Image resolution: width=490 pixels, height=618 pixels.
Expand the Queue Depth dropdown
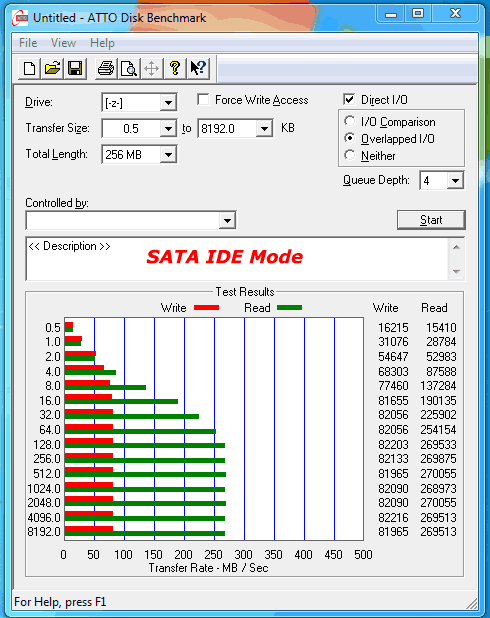click(x=455, y=181)
